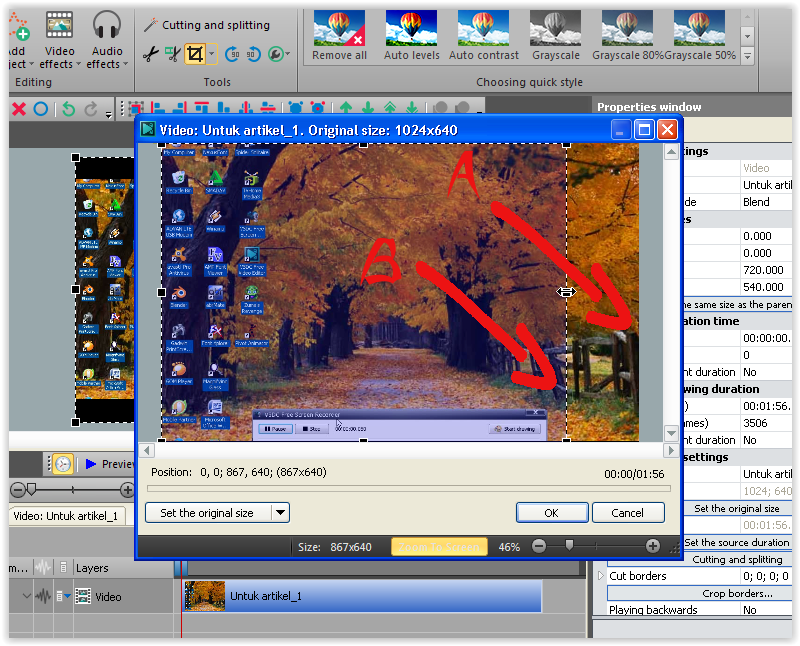Click Set the source duration button

736,542
